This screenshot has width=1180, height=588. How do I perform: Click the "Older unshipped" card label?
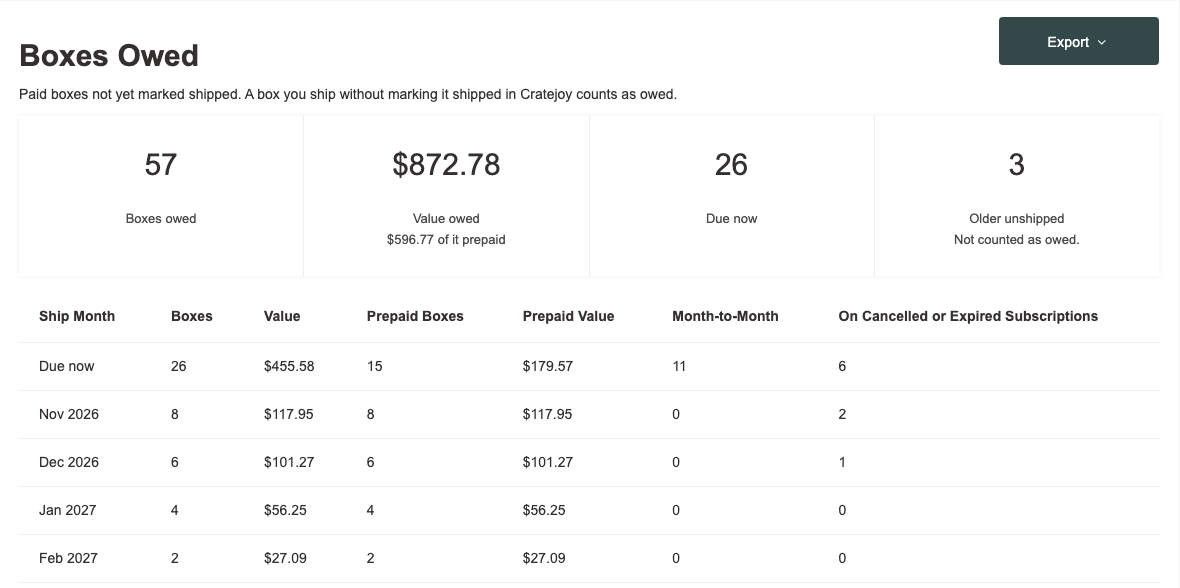(1017, 219)
